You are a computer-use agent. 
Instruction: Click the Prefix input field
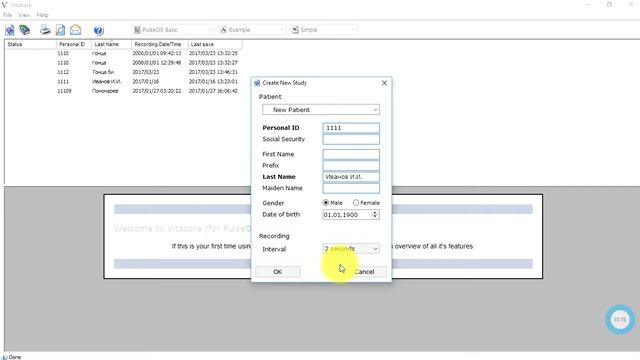pos(351,165)
